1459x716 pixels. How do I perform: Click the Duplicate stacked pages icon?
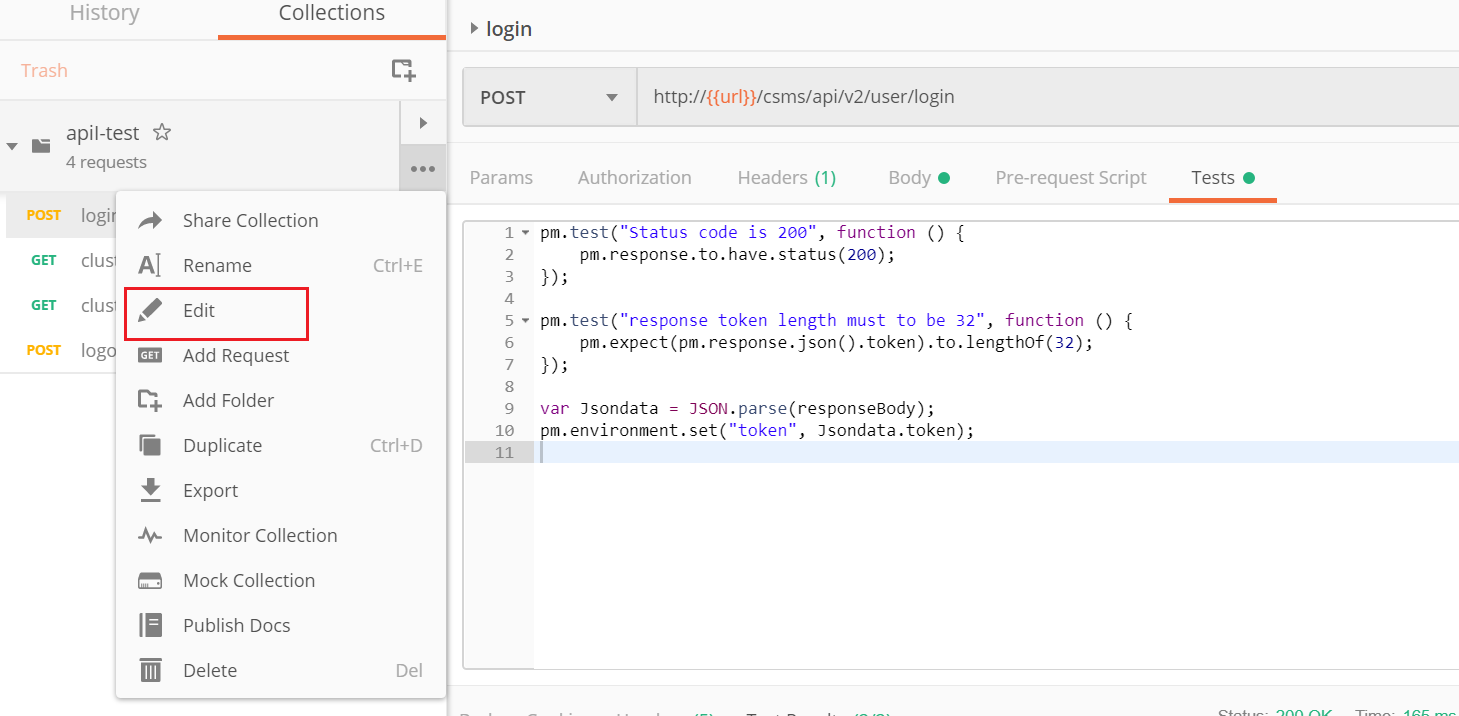tap(150, 446)
